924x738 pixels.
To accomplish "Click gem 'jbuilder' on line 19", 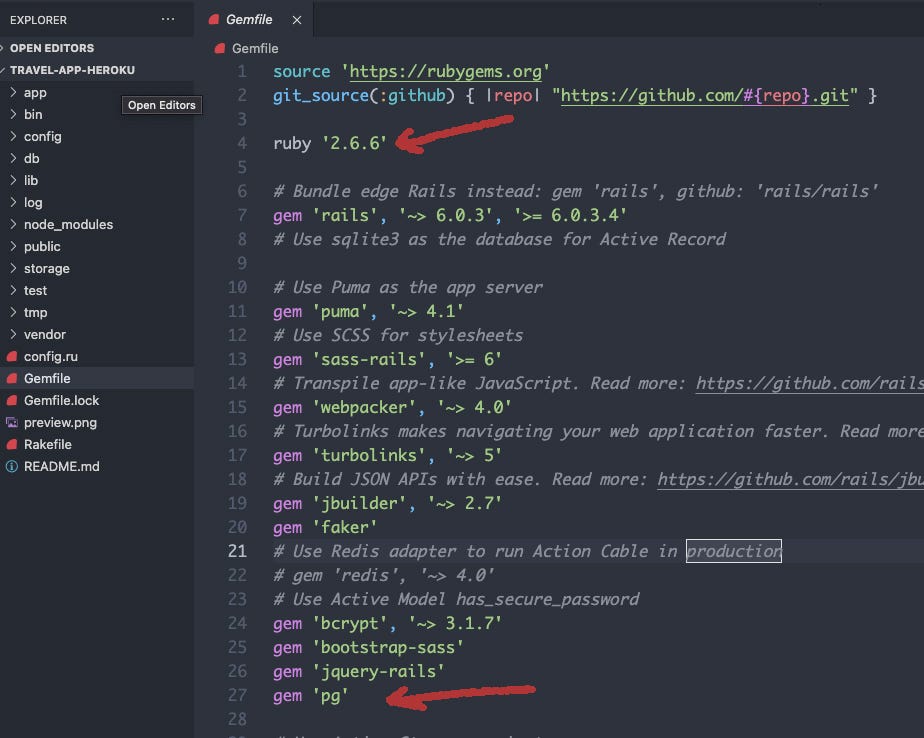I will click(x=387, y=503).
